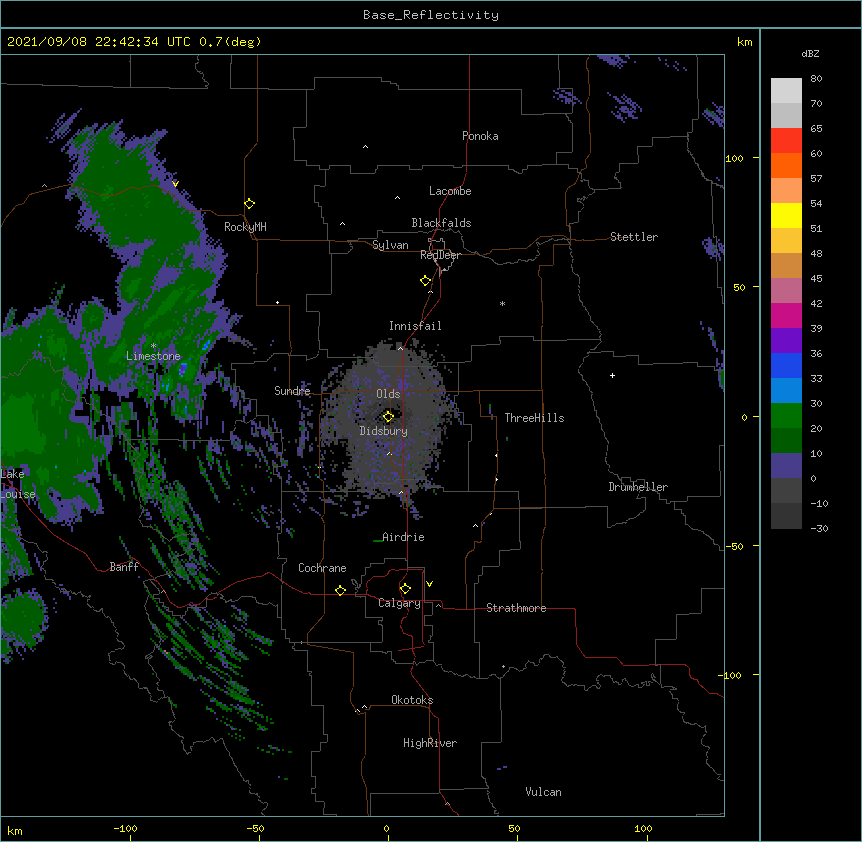
Task: Click the Blackfalds label
Action: pyautogui.click(x=441, y=223)
